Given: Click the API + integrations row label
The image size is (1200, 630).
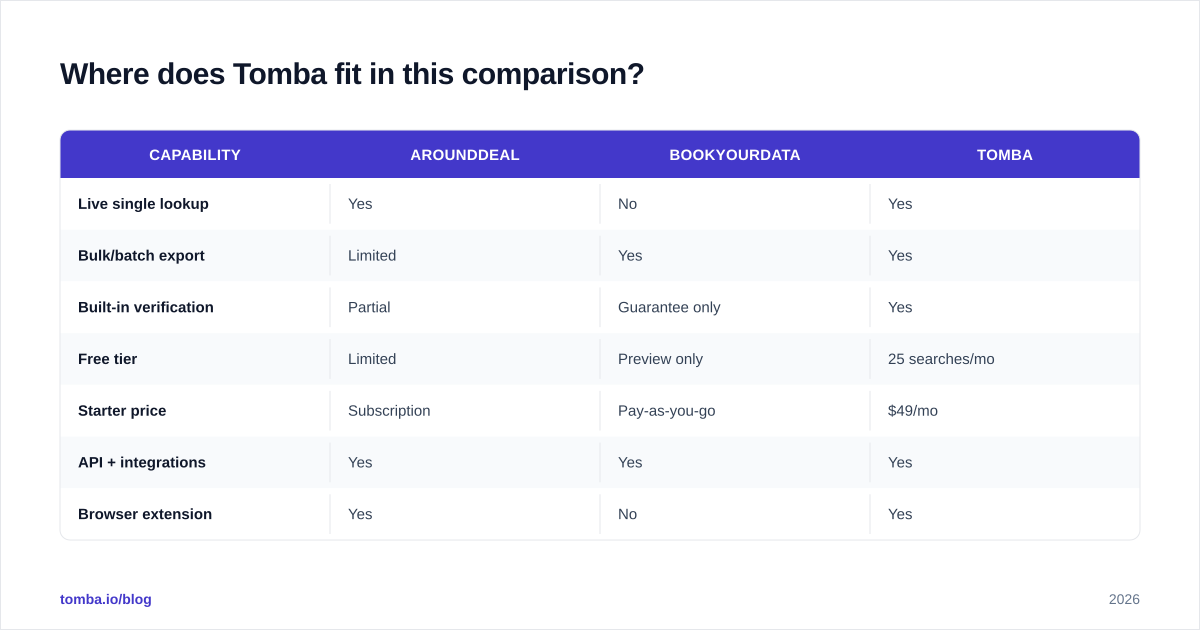Looking at the screenshot, I should 142,462.
